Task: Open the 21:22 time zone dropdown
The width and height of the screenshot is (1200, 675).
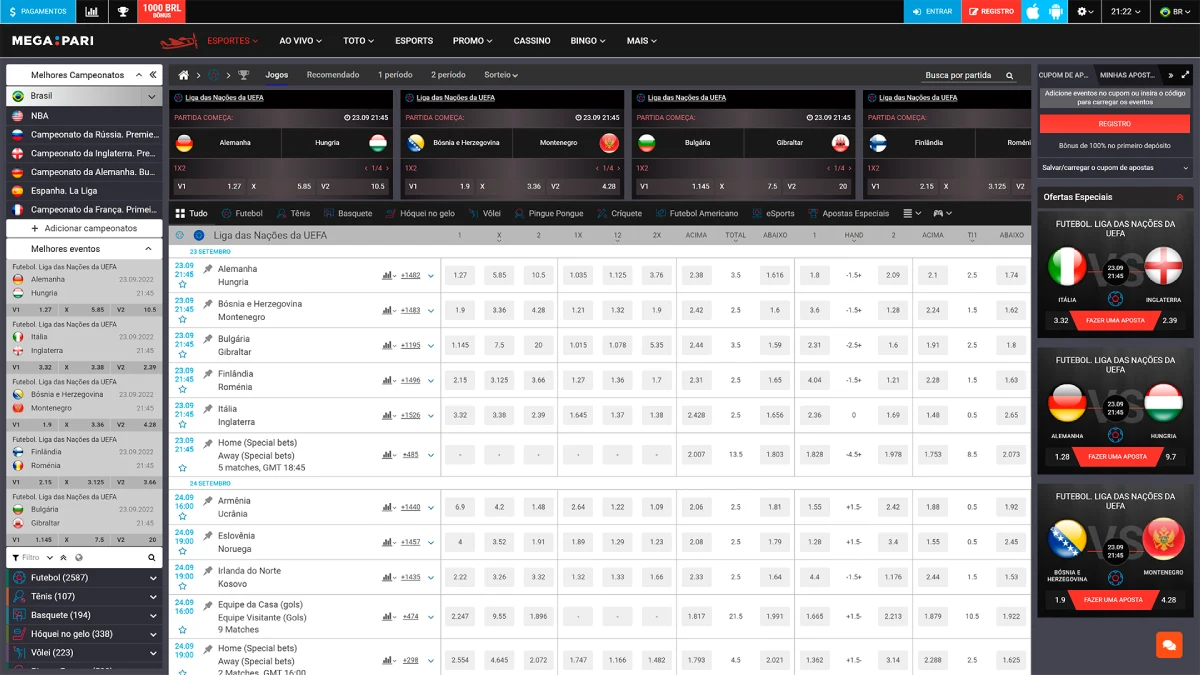Action: pos(1125,11)
